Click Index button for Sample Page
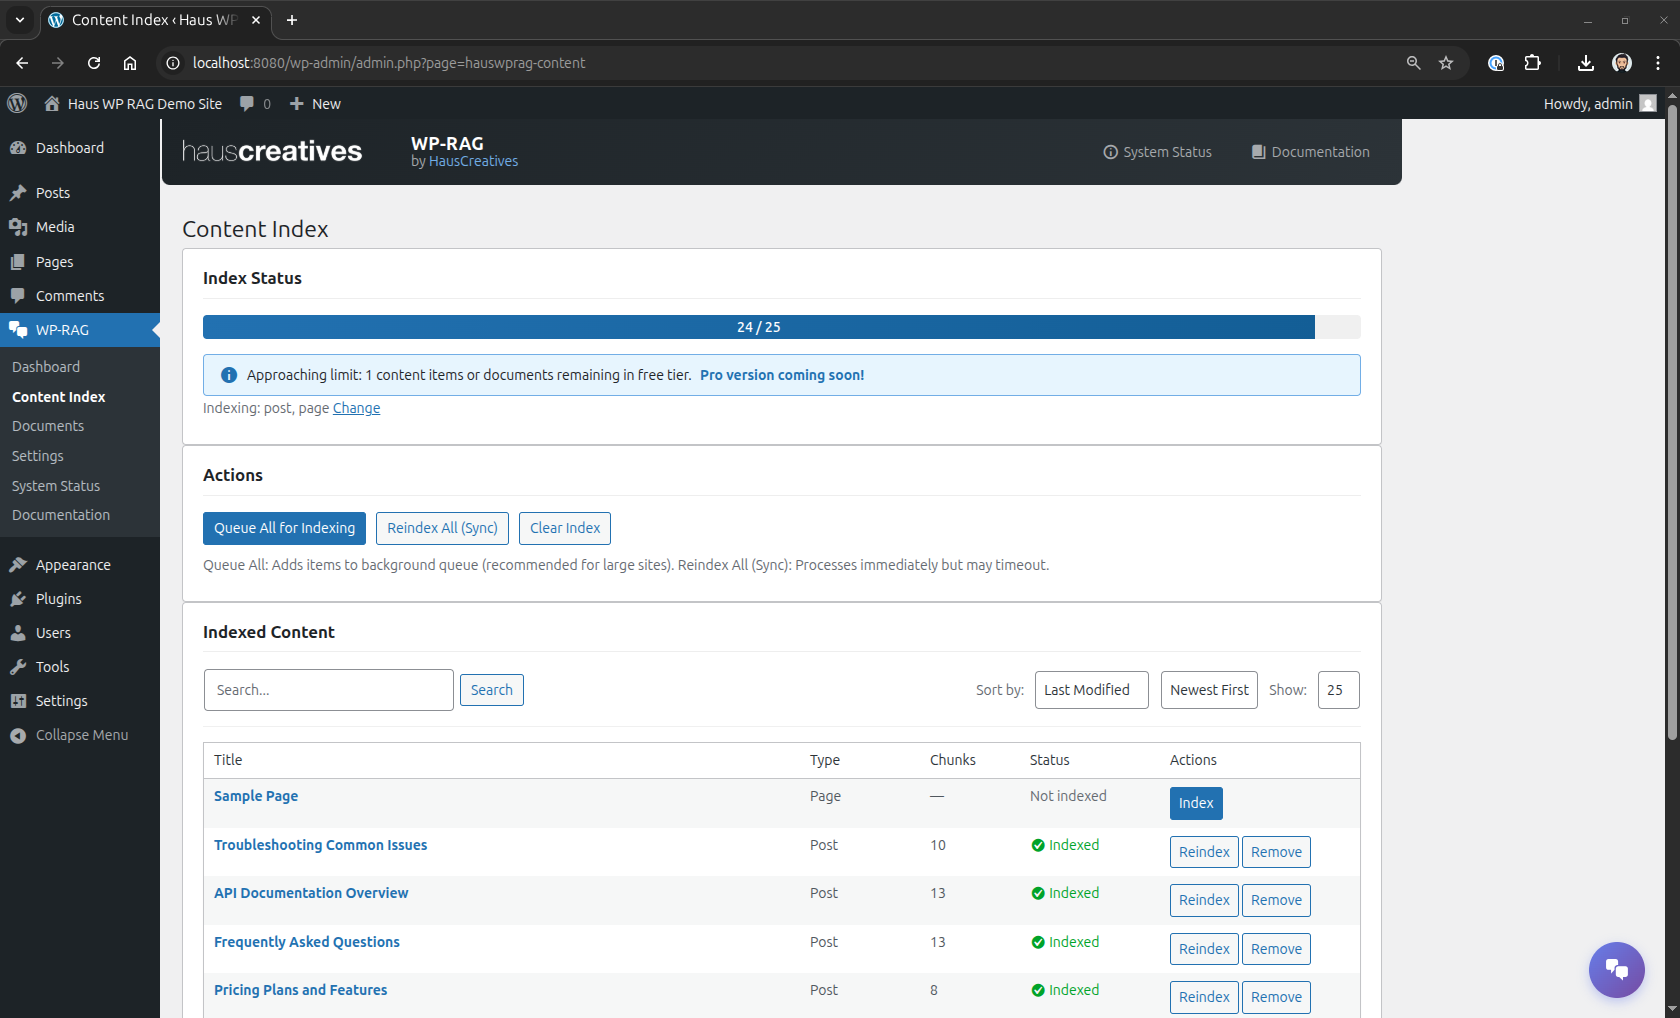1680x1018 pixels. (1196, 803)
